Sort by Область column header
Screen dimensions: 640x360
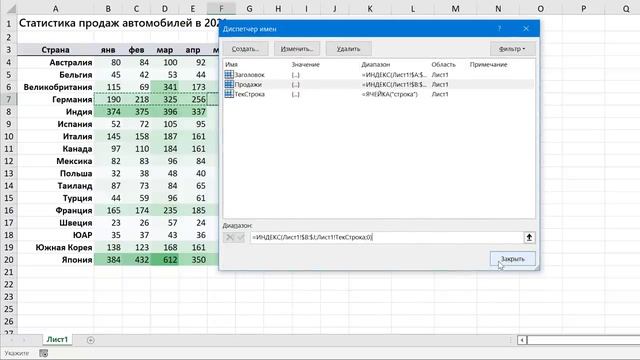pos(443,64)
